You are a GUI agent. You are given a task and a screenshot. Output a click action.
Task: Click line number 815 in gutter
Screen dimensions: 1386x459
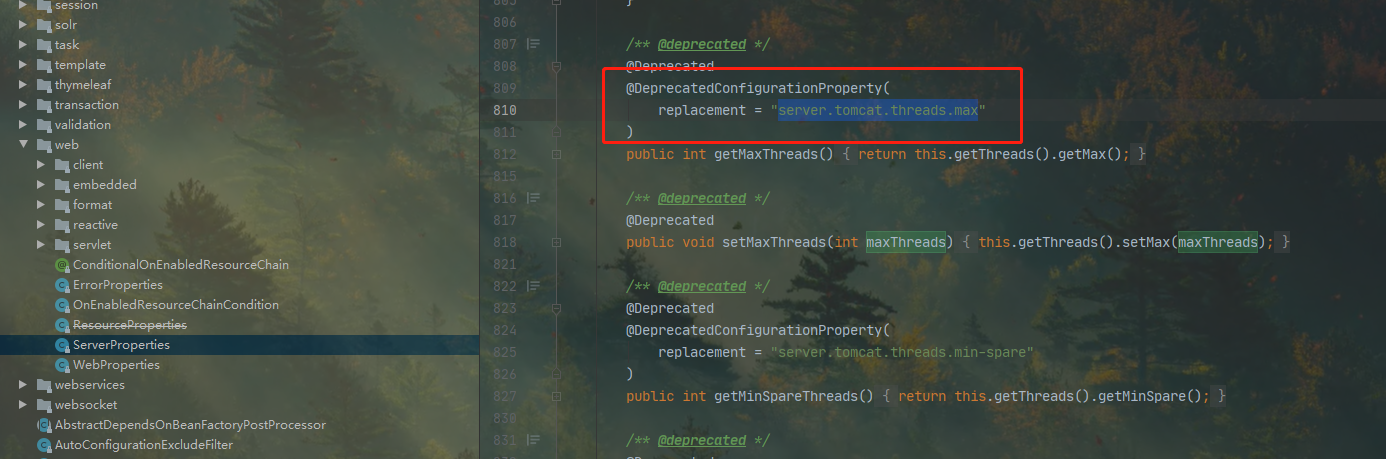[x=505, y=176]
